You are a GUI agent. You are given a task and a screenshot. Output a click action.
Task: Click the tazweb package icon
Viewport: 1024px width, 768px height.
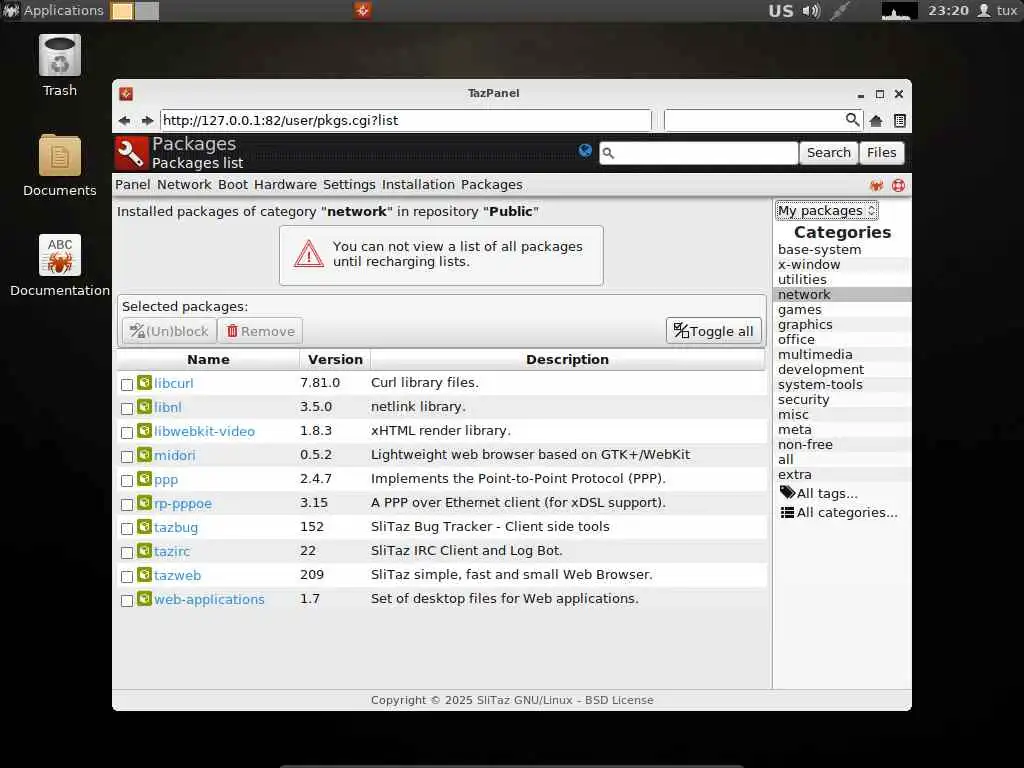pyautogui.click(x=144, y=575)
